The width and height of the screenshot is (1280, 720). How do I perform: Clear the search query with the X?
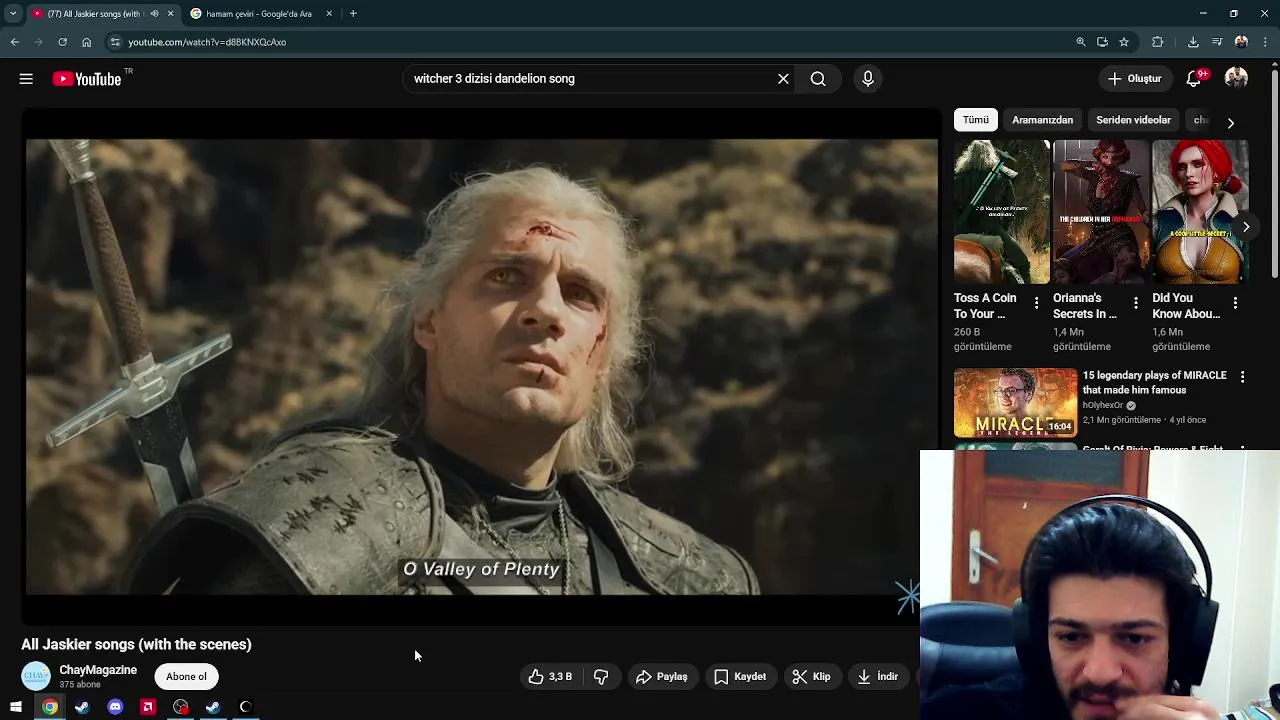click(x=783, y=79)
